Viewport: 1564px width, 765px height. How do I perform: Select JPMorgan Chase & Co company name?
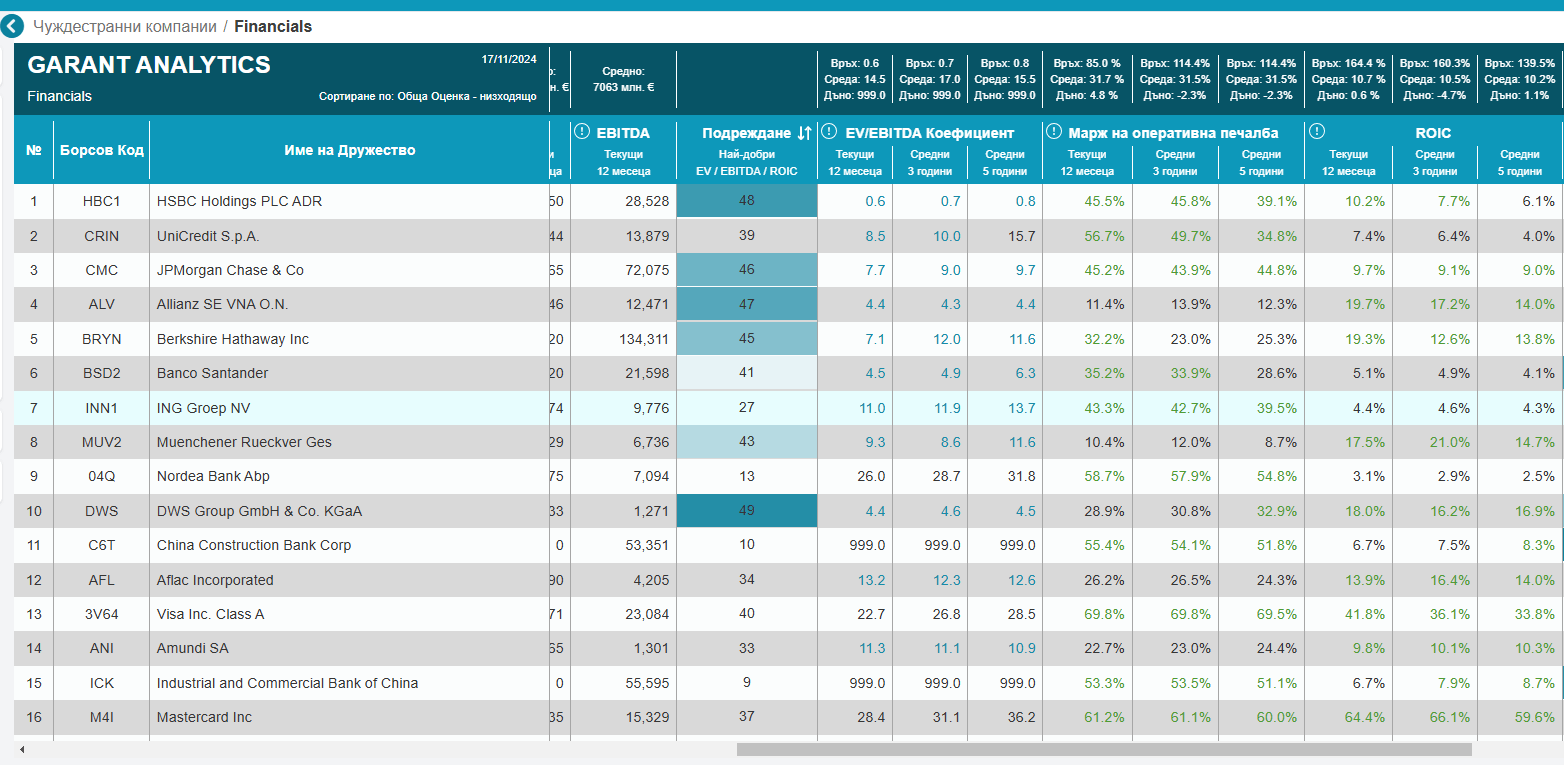[230, 270]
